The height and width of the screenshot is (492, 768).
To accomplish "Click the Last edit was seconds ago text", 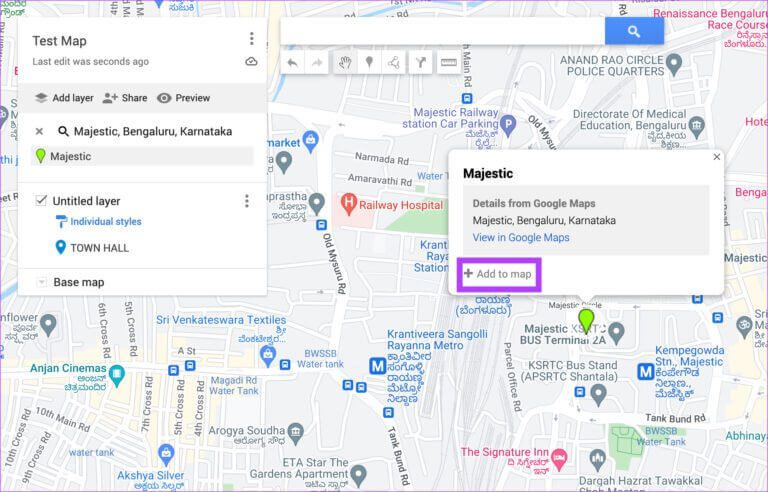I will (x=91, y=62).
